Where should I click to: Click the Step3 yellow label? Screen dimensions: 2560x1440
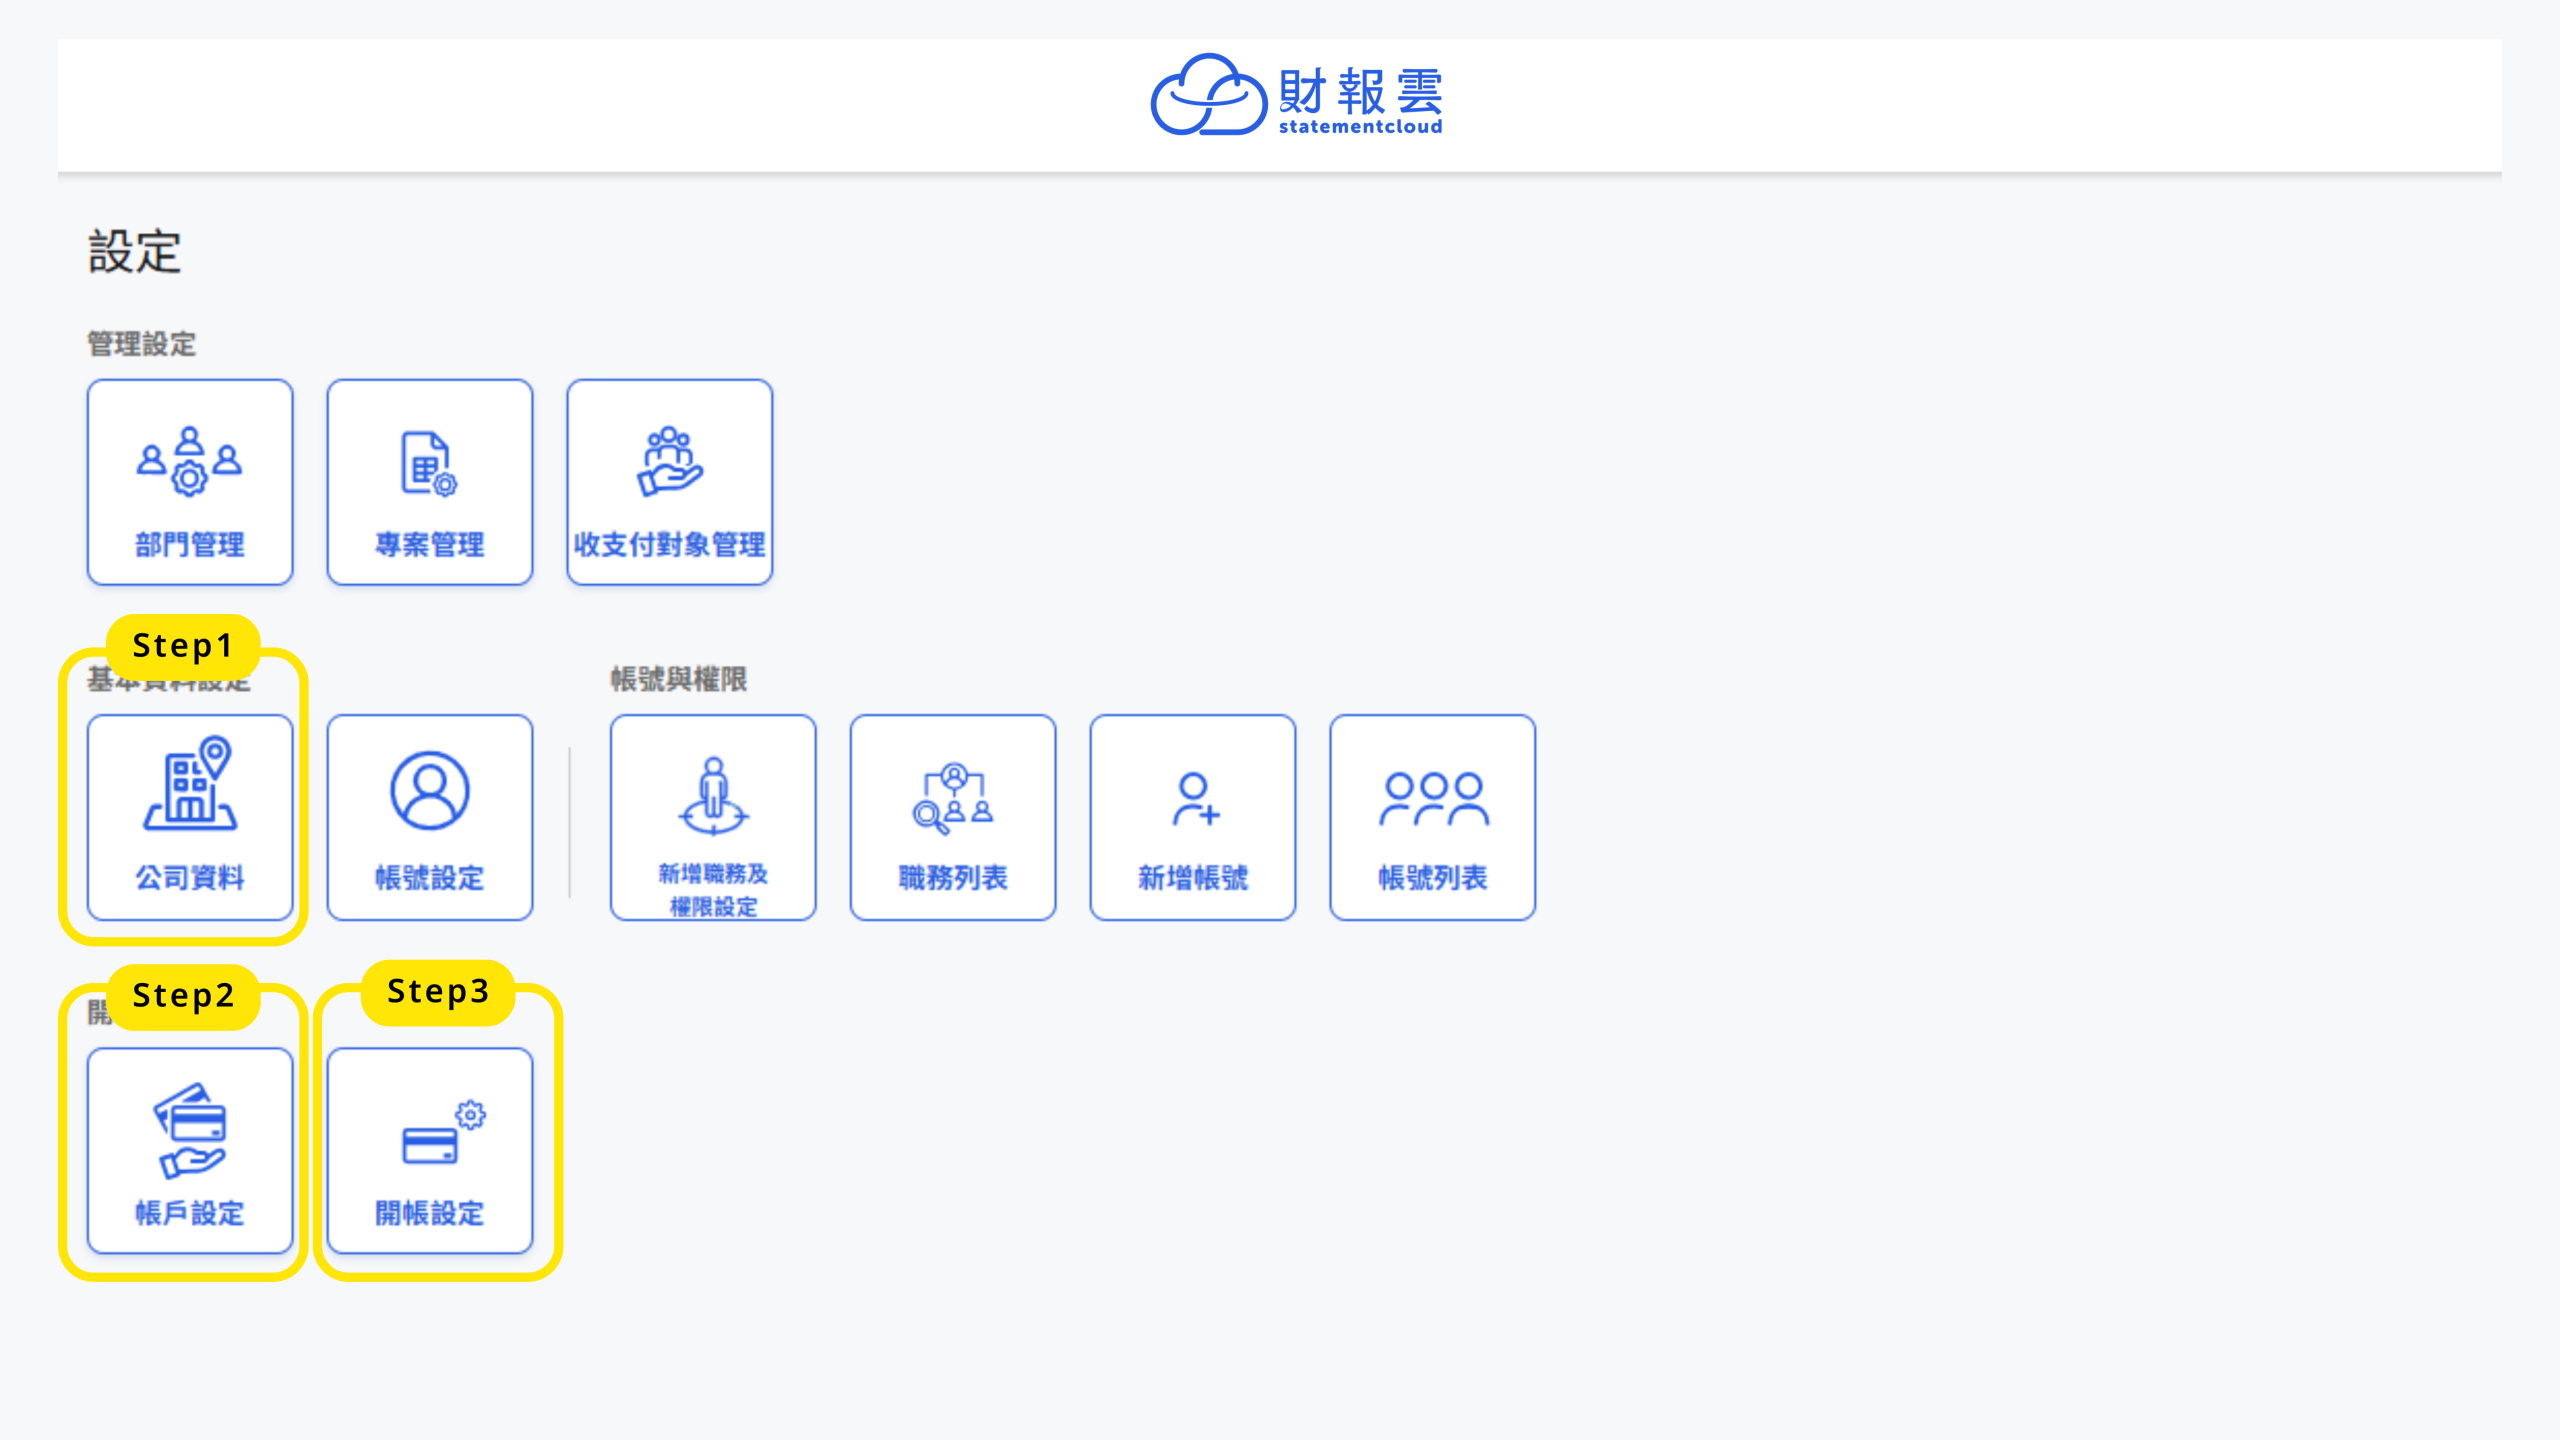point(438,992)
